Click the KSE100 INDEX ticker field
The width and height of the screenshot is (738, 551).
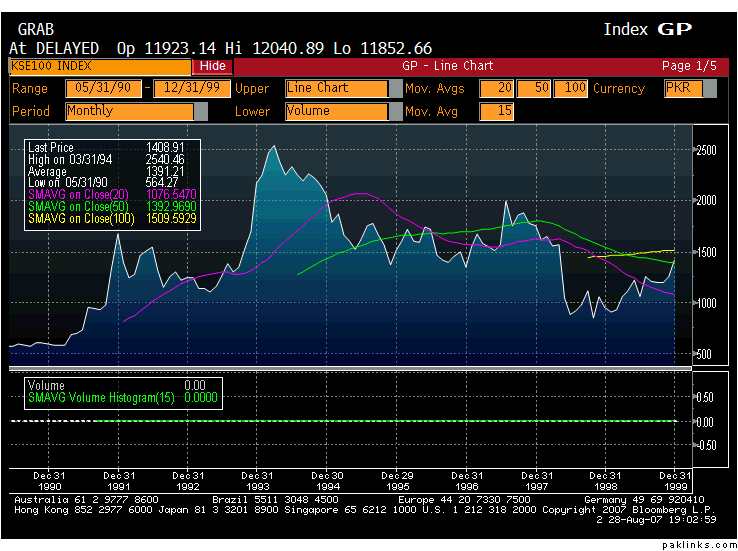tap(99, 66)
